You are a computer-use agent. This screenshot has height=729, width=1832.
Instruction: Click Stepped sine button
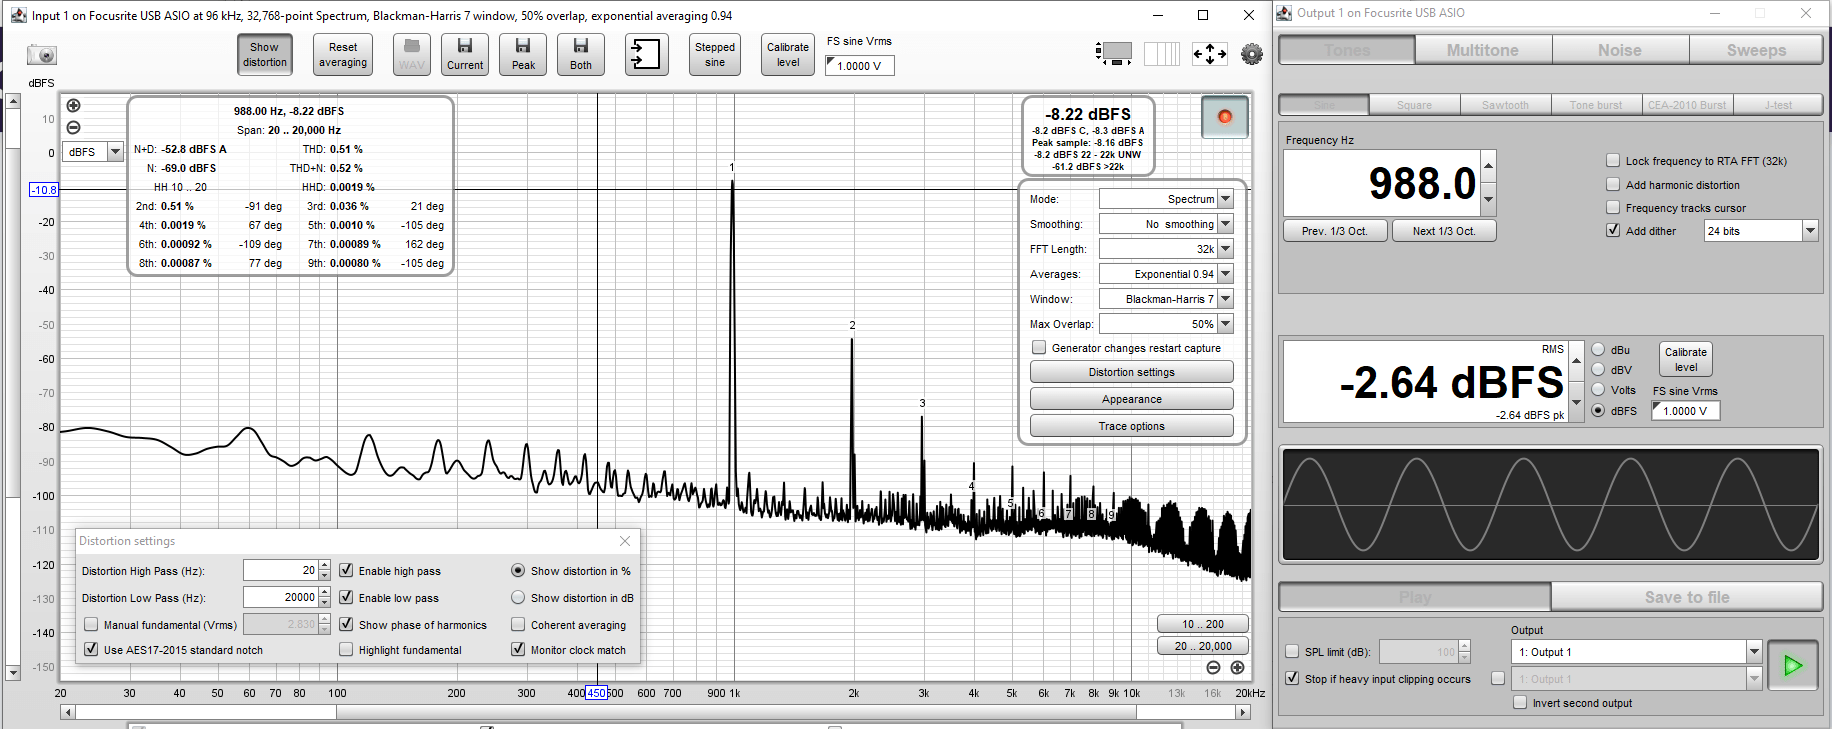pyautogui.click(x=715, y=54)
